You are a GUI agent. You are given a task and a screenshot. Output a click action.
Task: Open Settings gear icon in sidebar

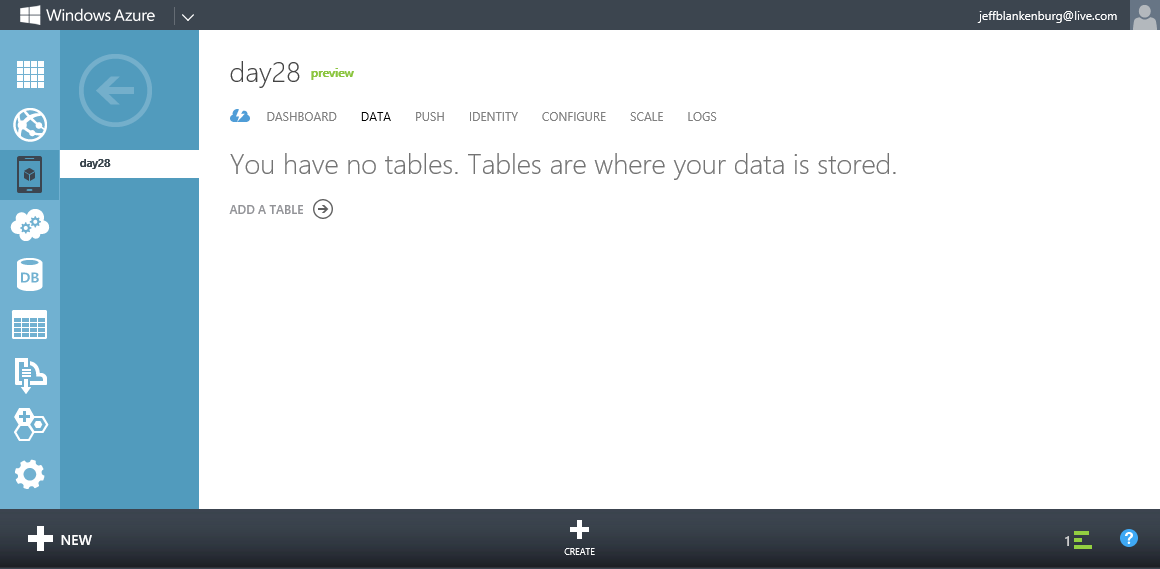tap(30, 474)
